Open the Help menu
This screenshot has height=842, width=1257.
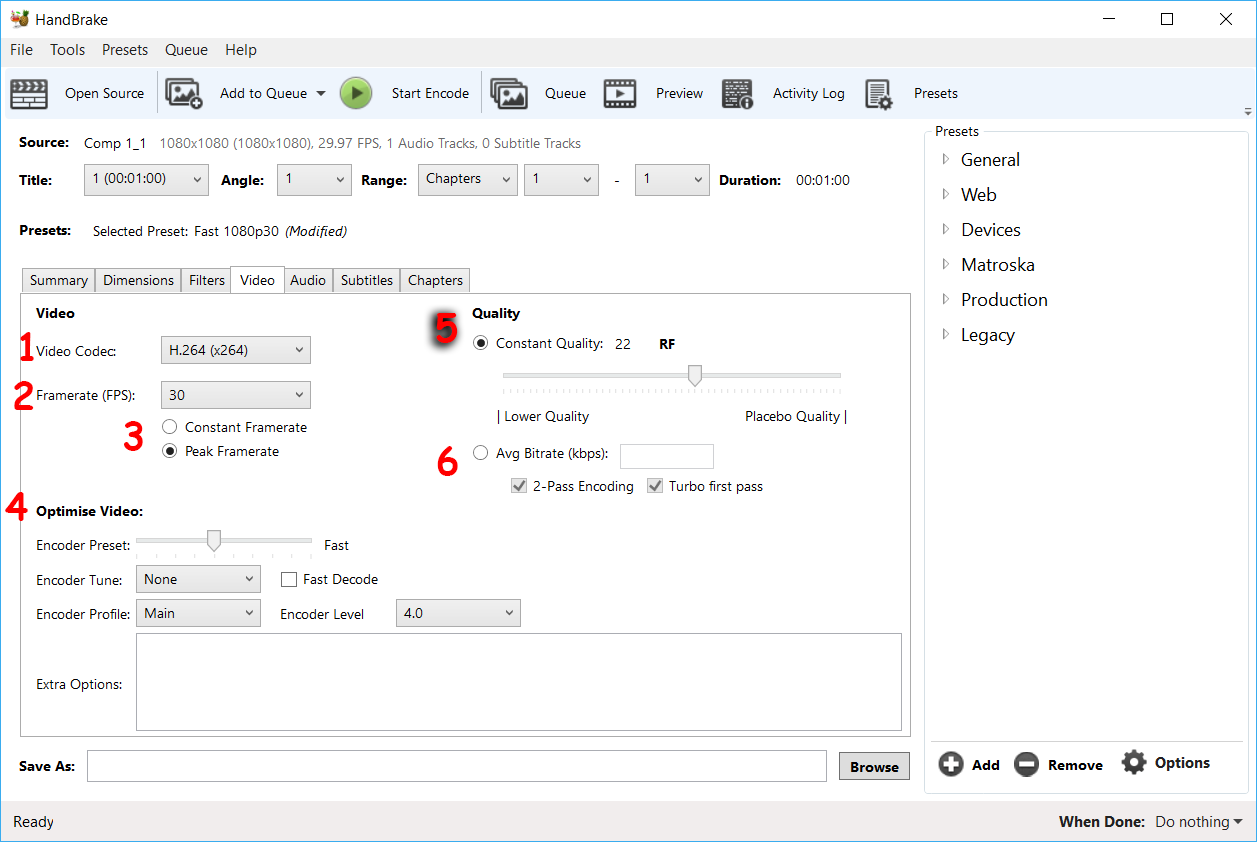241,50
